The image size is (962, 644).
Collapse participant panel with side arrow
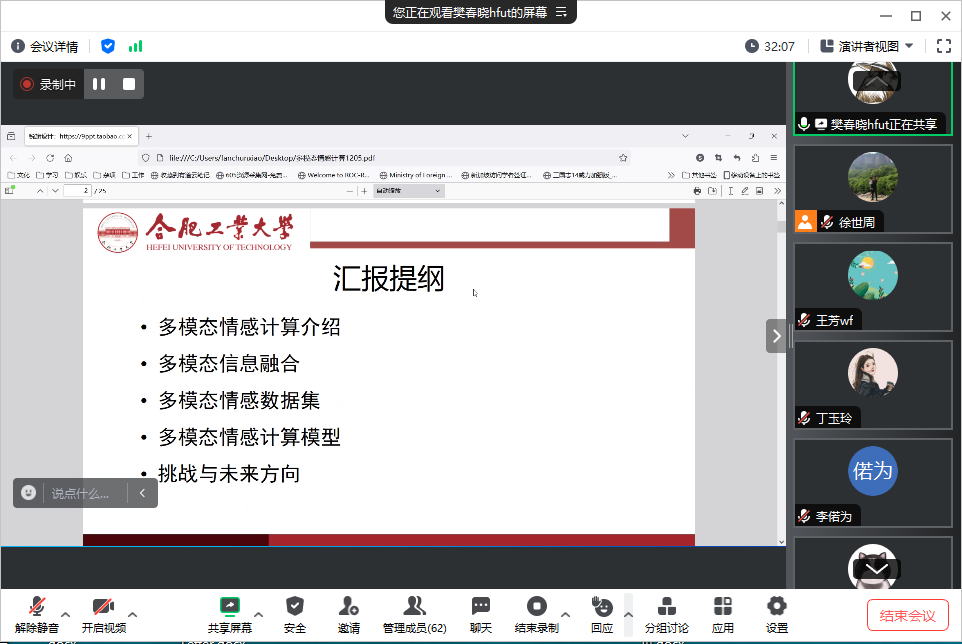coord(777,336)
